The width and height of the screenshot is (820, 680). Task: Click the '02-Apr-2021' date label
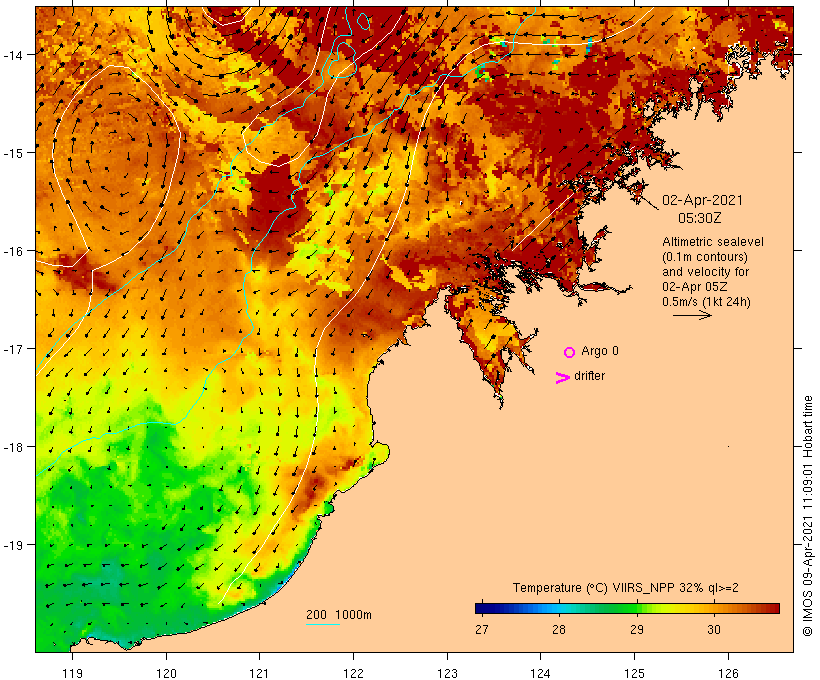702,200
